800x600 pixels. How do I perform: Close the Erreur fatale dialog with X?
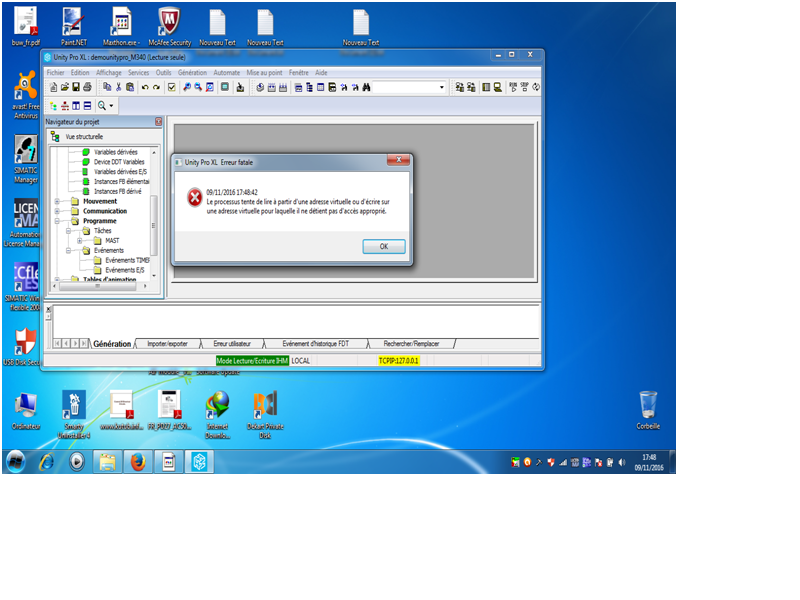(x=400, y=161)
